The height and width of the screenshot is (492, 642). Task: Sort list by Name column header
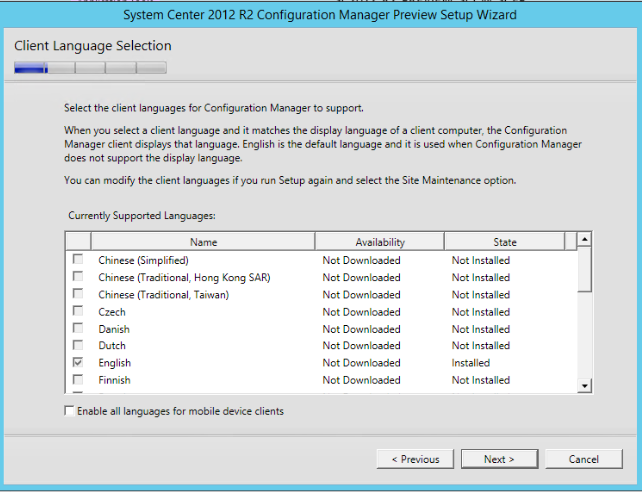pyautogui.click(x=203, y=242)
